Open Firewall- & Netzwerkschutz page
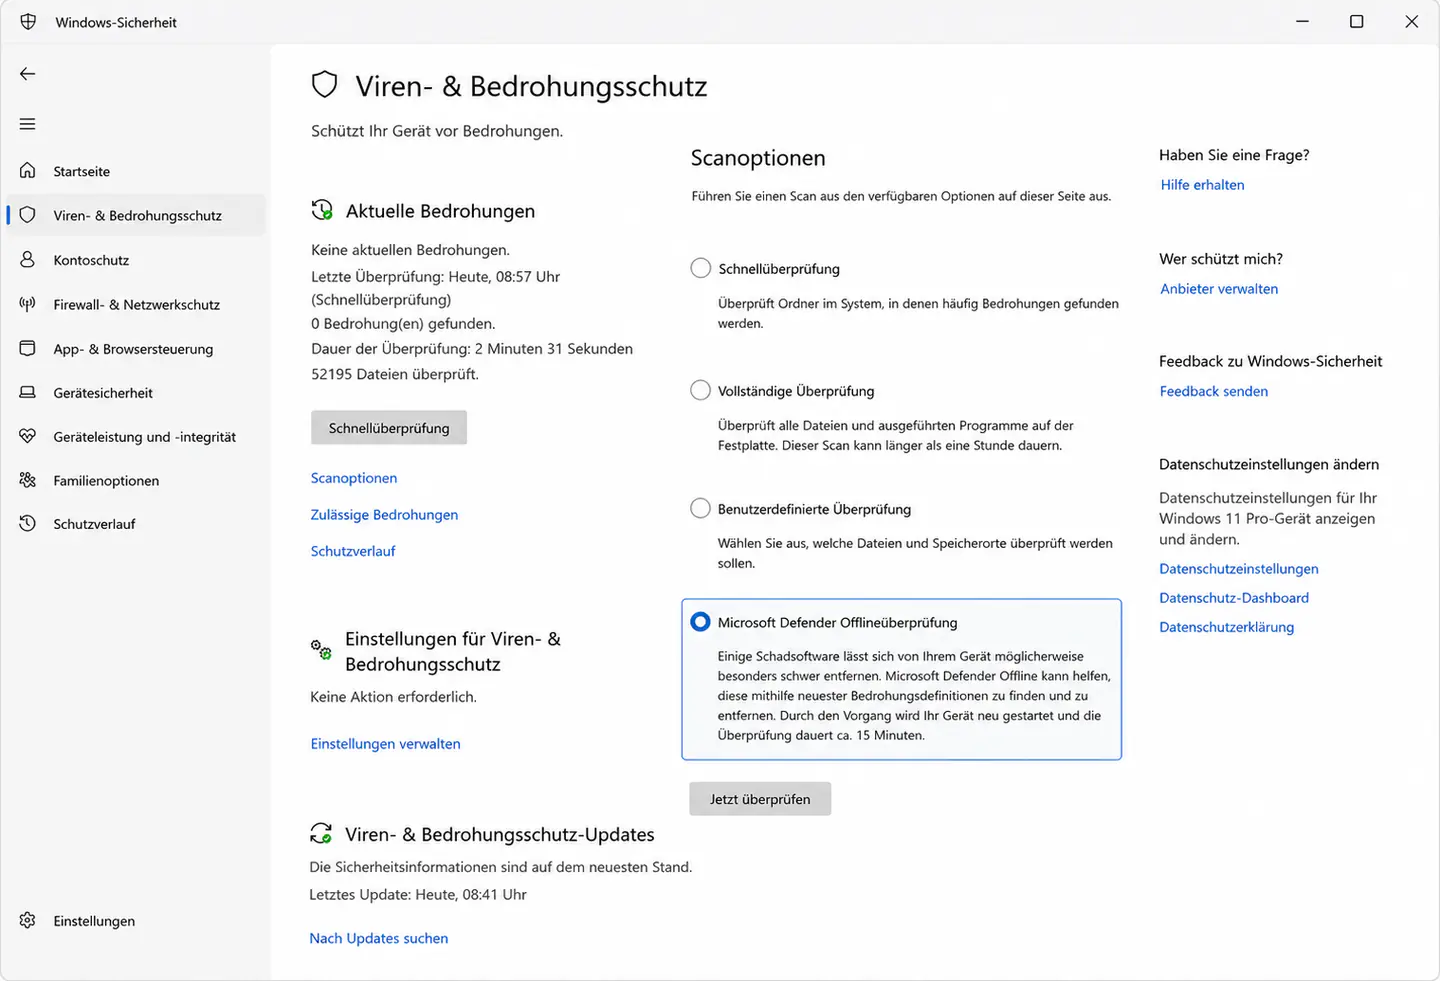1440x981 pixels. click(137, 304)
